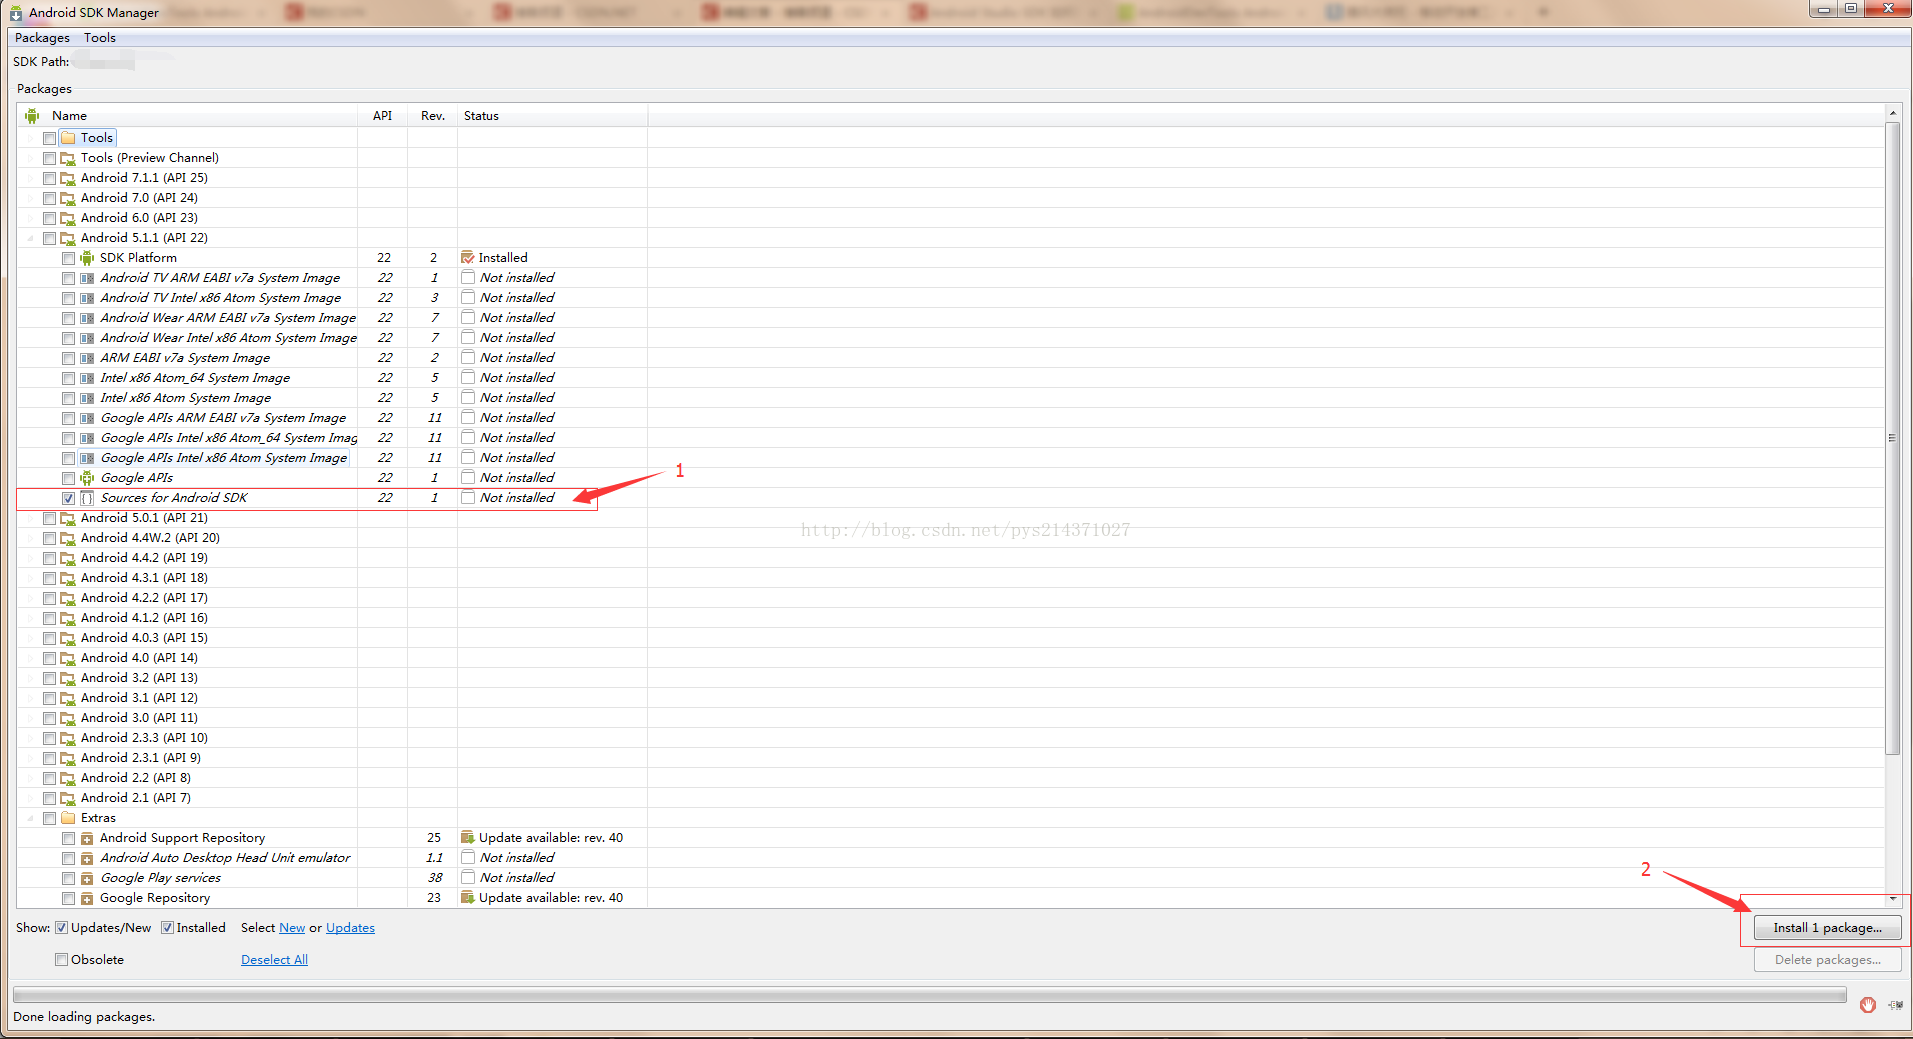Click the SDK Platform android icon
Image resolution: width=1913 pixels, height=1039 pixels.
tap(87, 258)
